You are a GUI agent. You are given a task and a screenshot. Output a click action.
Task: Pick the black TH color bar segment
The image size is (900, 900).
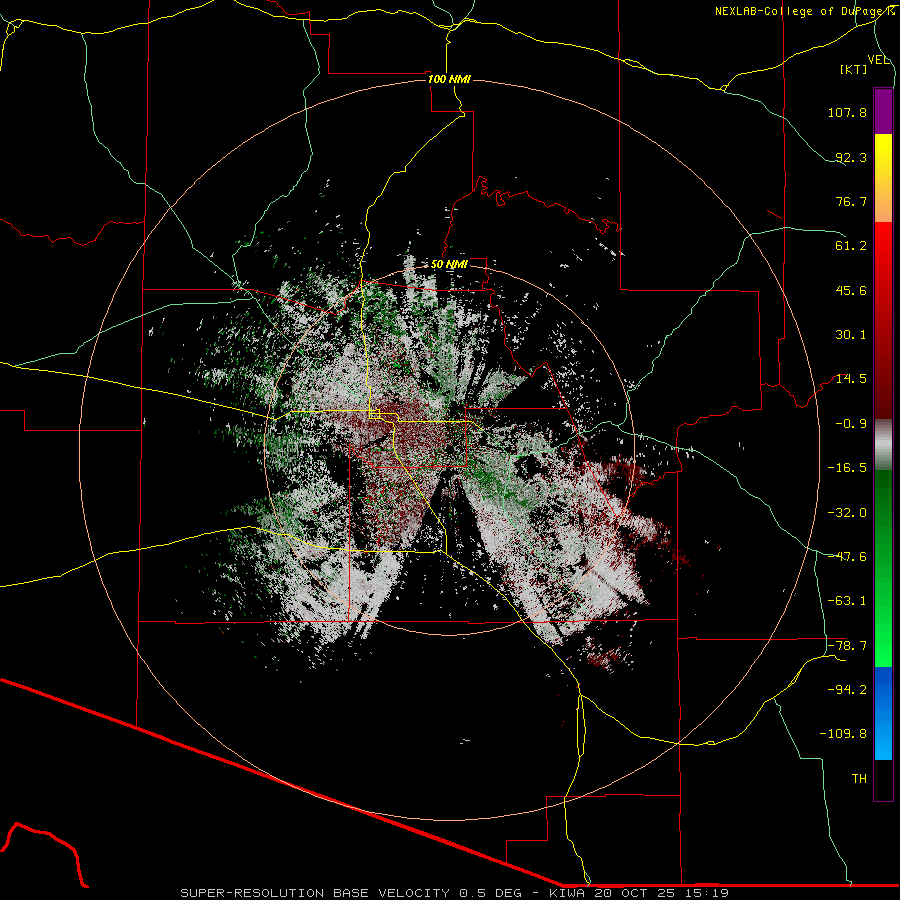coord(883,779)
